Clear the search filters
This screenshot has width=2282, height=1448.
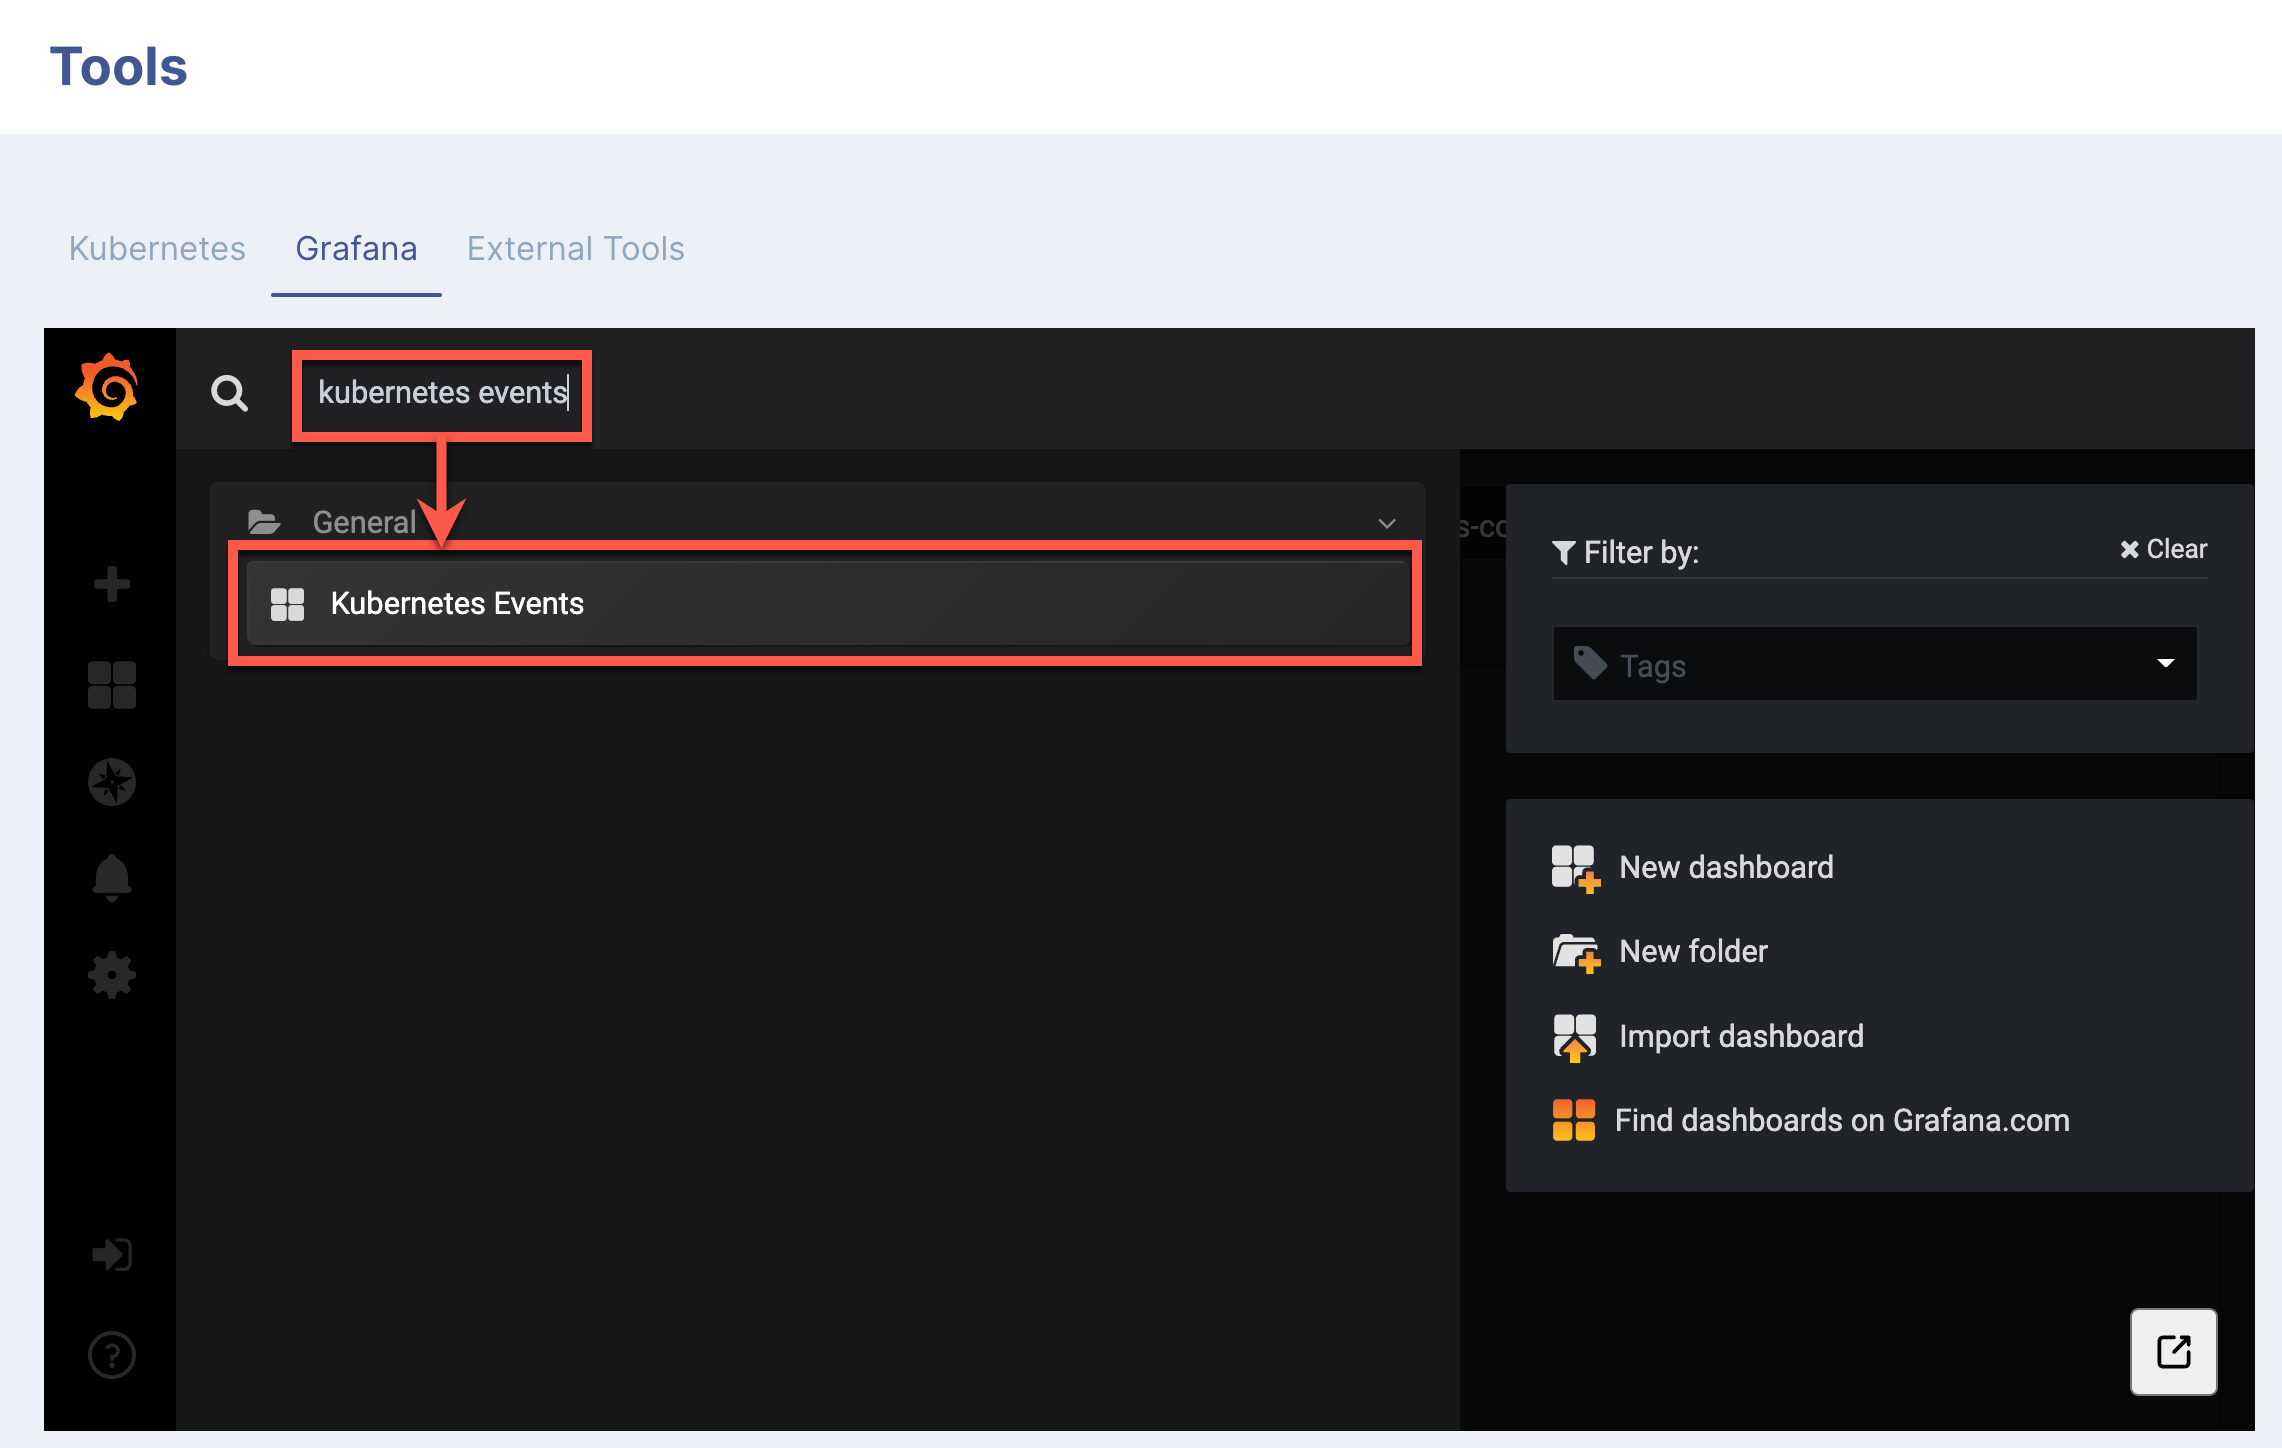(x=2163, y=549)
